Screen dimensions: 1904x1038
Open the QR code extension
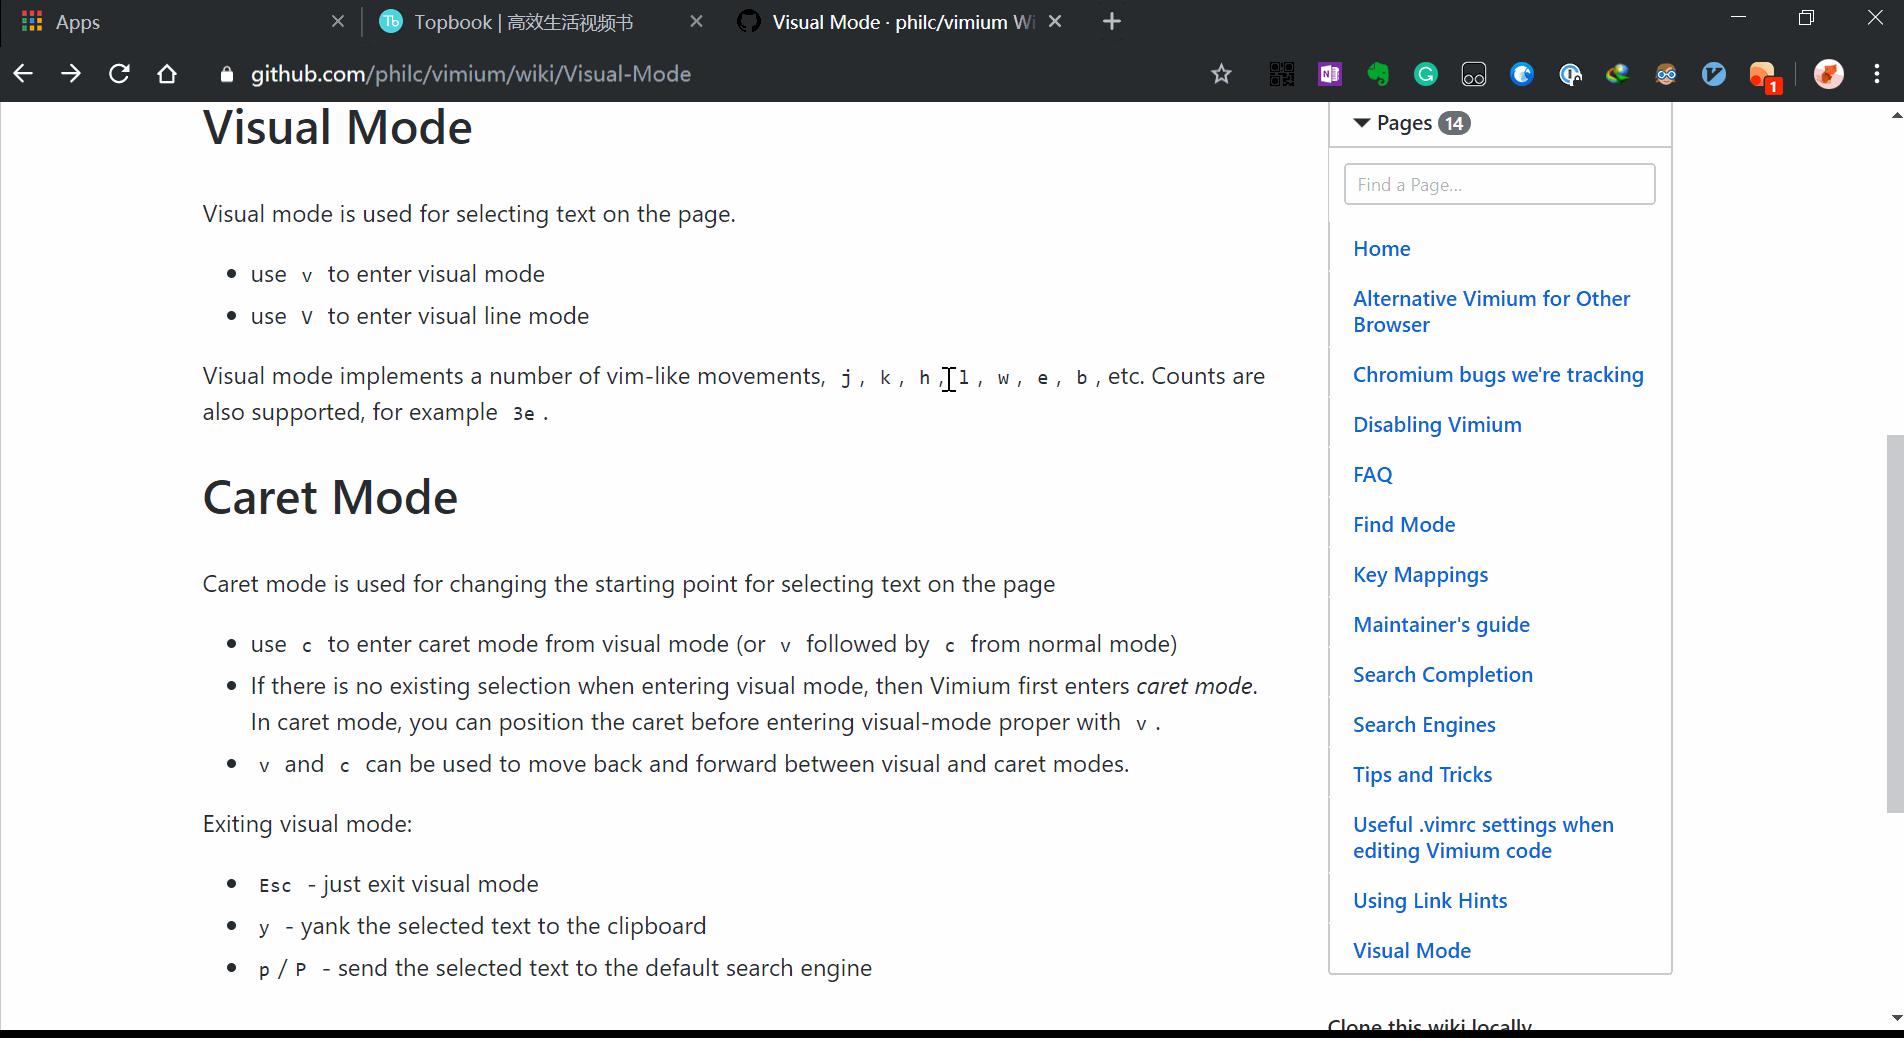(1282, 74)
